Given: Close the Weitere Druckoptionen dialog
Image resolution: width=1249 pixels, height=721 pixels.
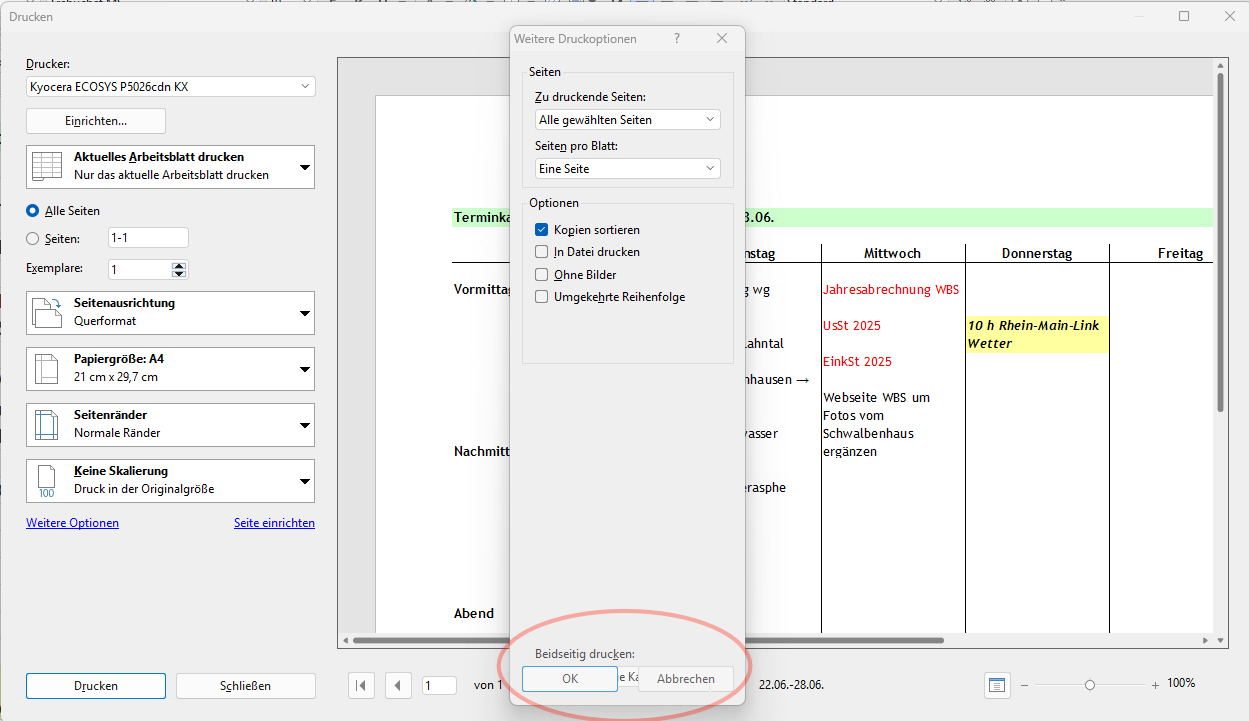Looking at the screenshot, I should coord(722,38).
